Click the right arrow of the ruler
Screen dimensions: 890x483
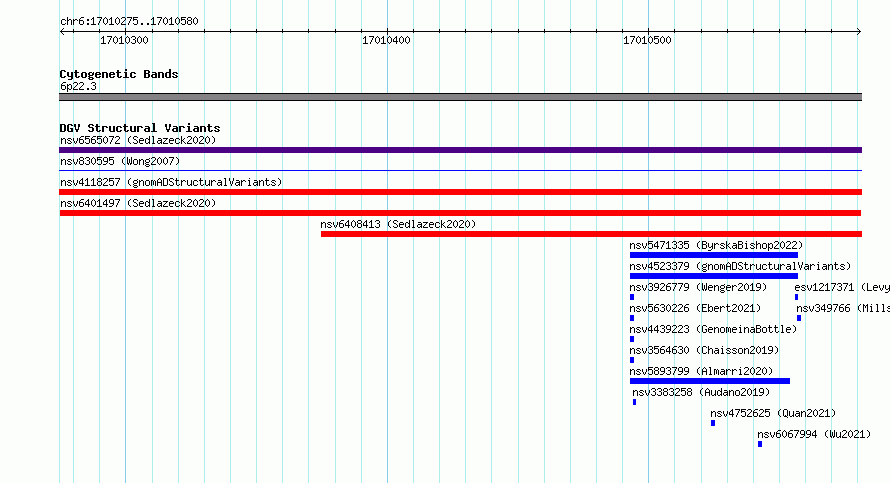click(859, 32)
